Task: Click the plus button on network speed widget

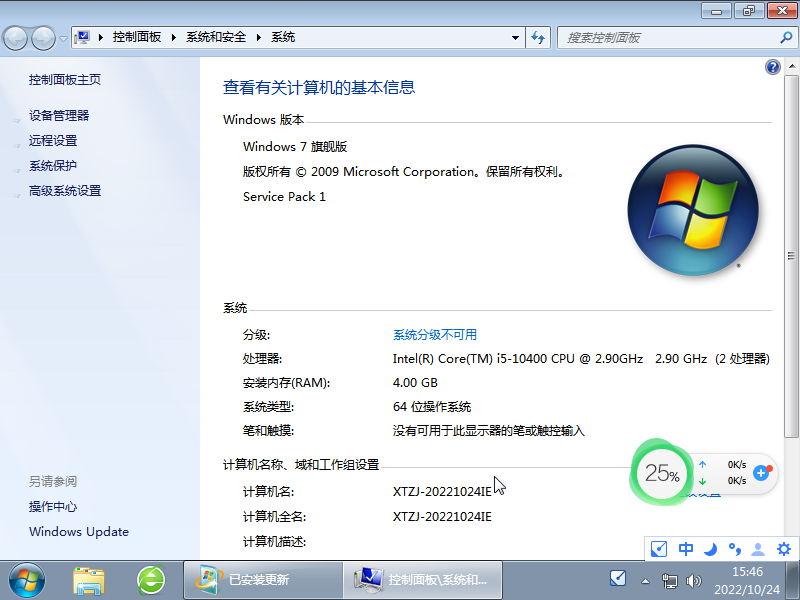Action: (761, 472)
